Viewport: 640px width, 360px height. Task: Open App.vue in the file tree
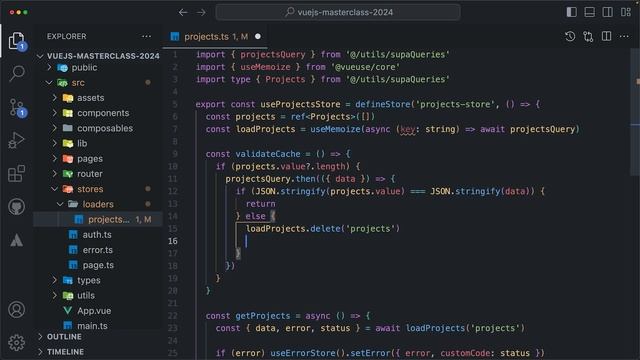98,311
